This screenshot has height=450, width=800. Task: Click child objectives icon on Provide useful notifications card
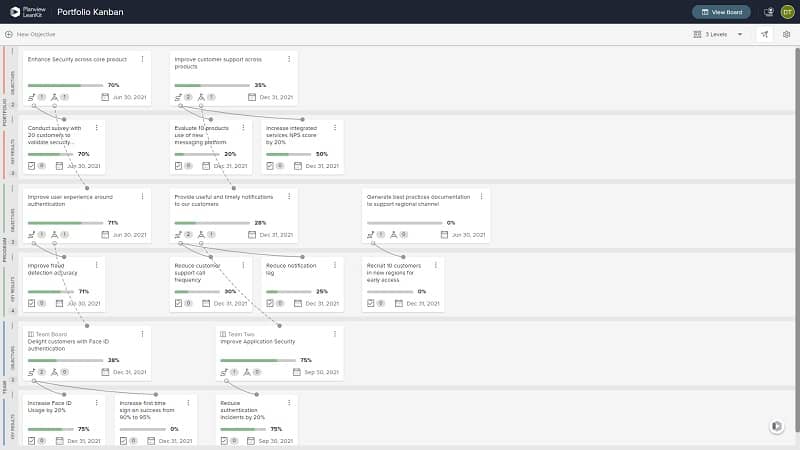(x=201, y=235)
